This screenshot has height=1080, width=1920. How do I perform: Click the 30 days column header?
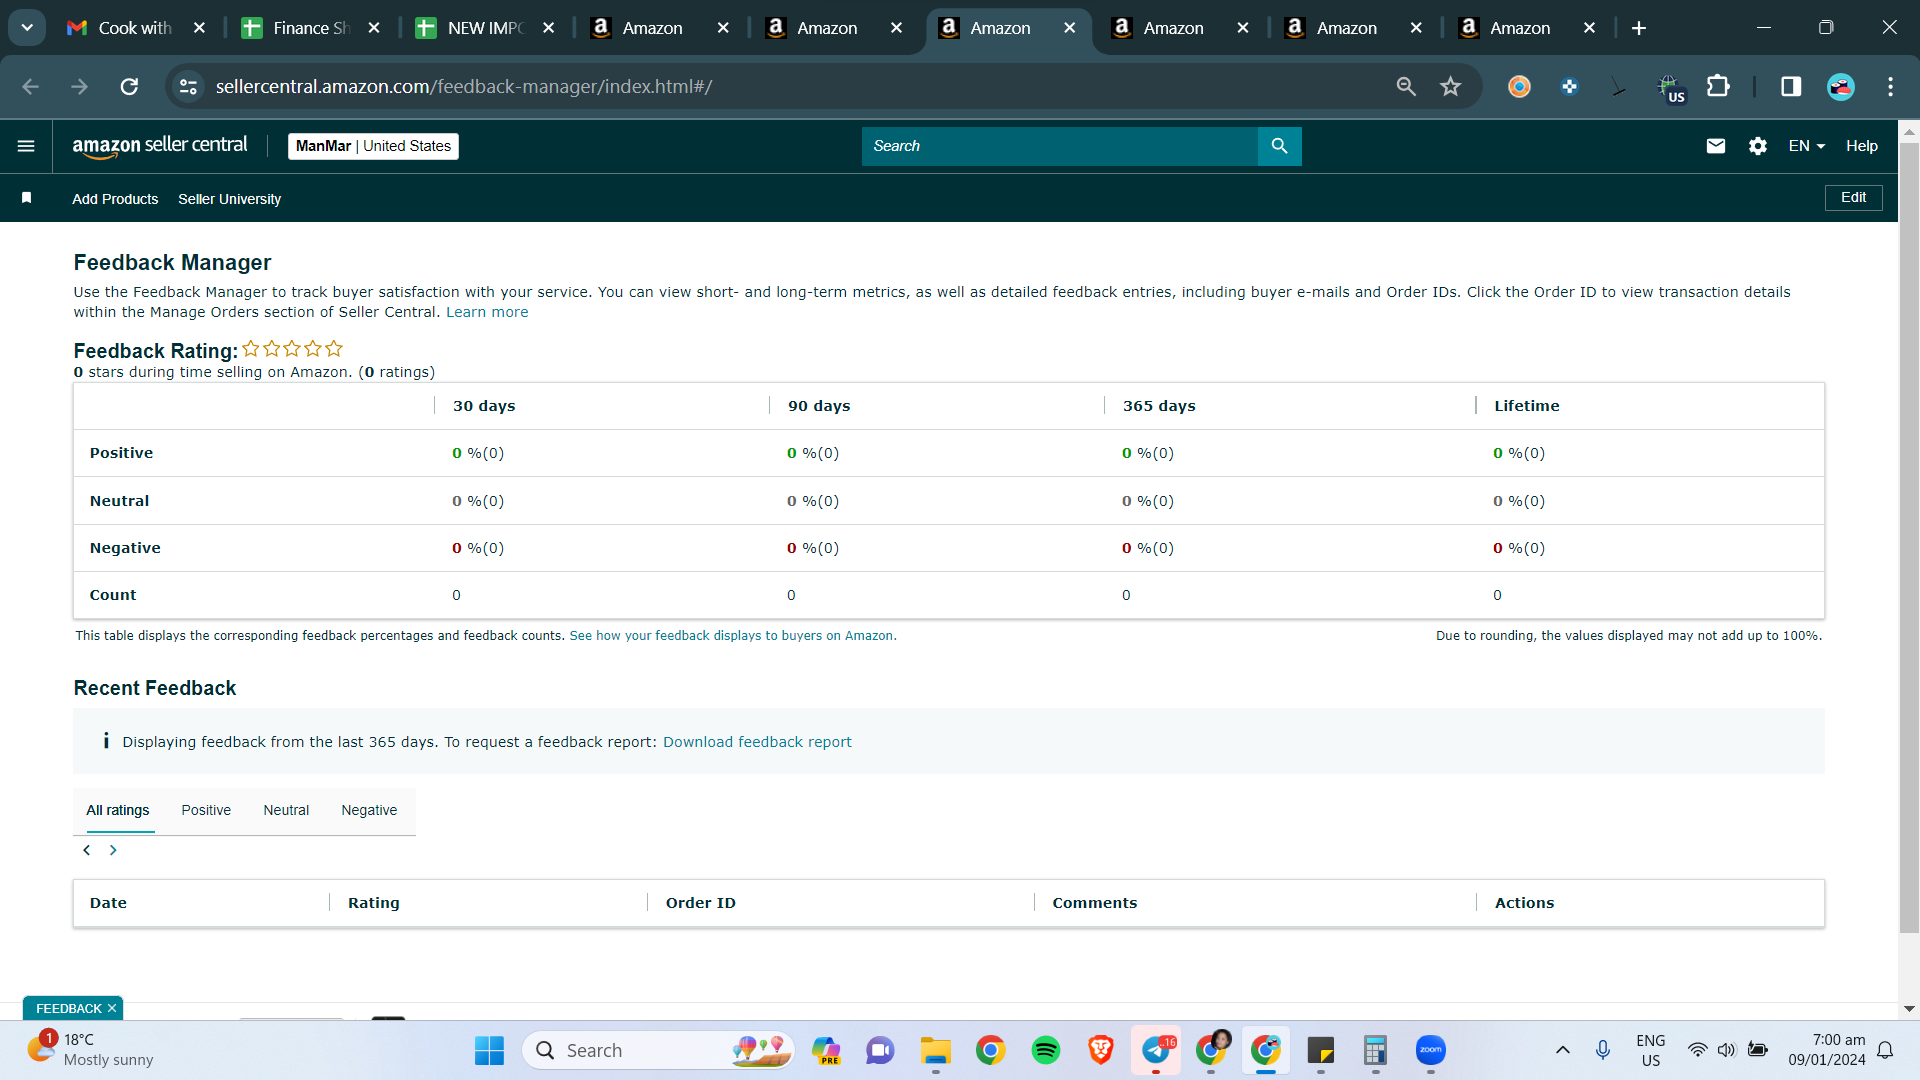[x=484, y=406]
